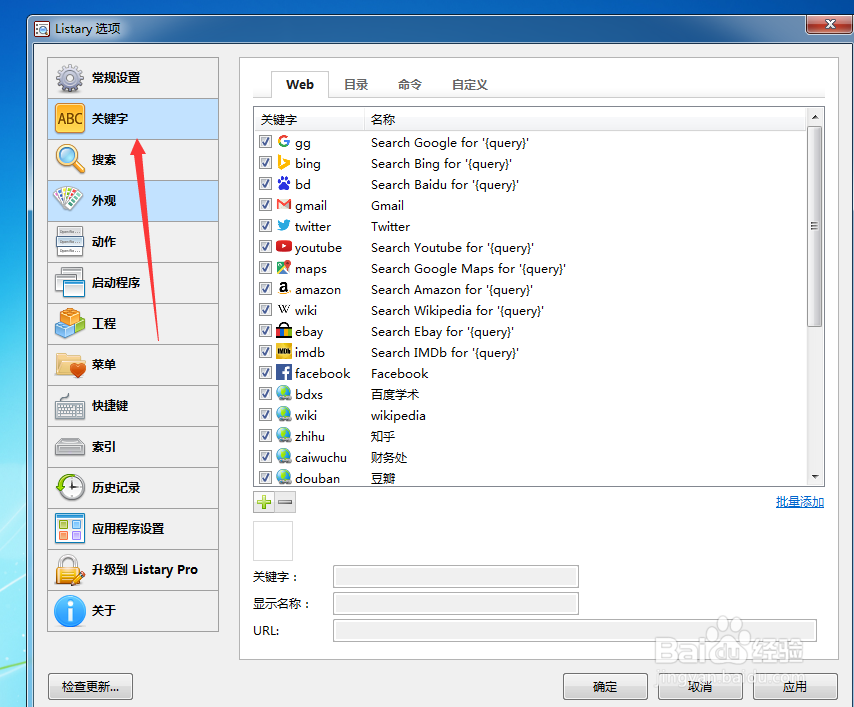Viewport: 854px width, 707px height.
Task: Click the empty icon preview box
Action: pyautogui.click(x=273, y=541)
